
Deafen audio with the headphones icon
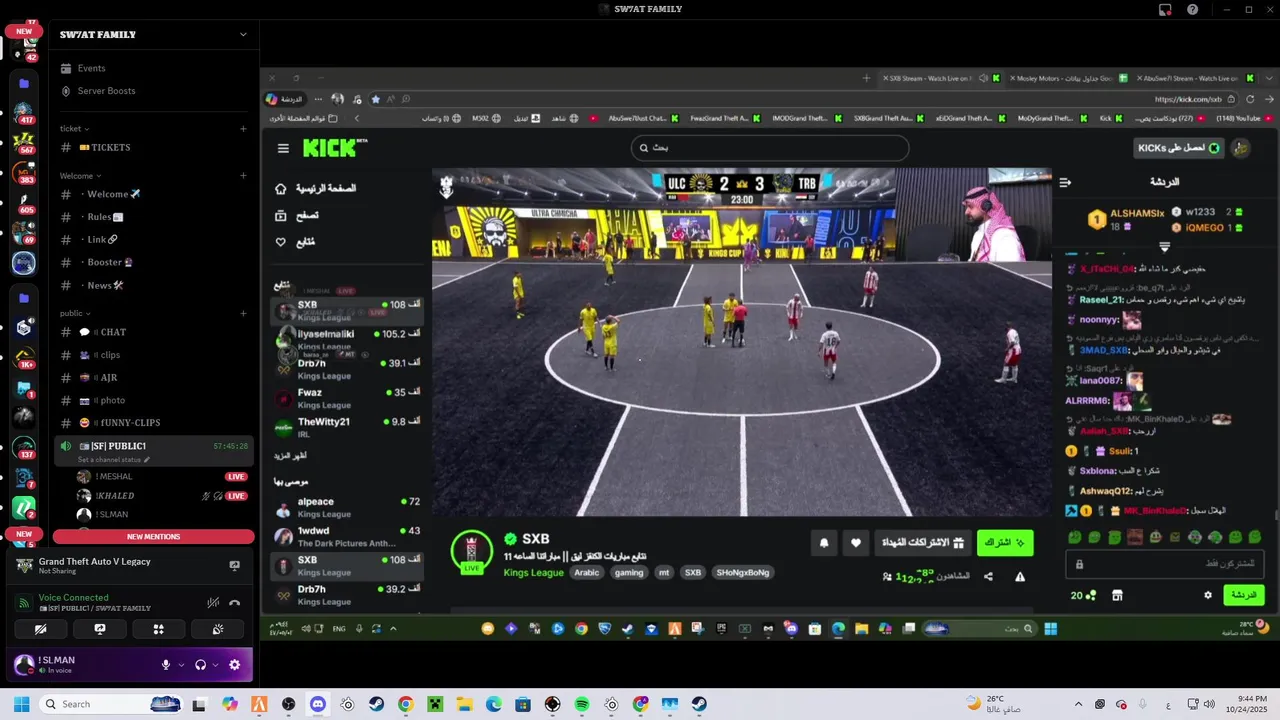200,664
